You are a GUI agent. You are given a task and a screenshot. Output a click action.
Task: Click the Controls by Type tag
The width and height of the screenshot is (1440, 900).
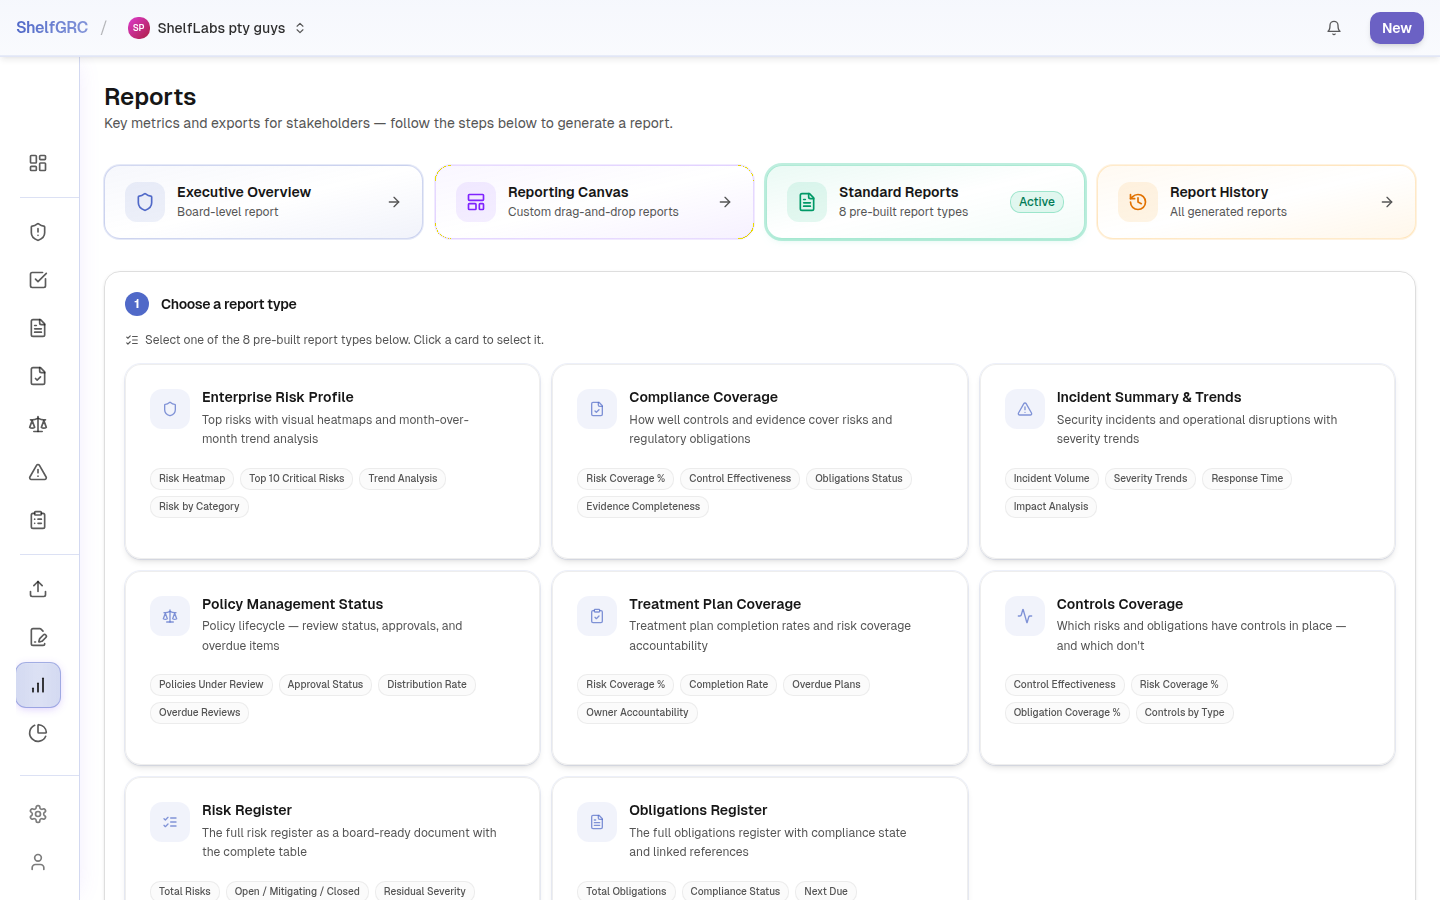click(1184, 713)
